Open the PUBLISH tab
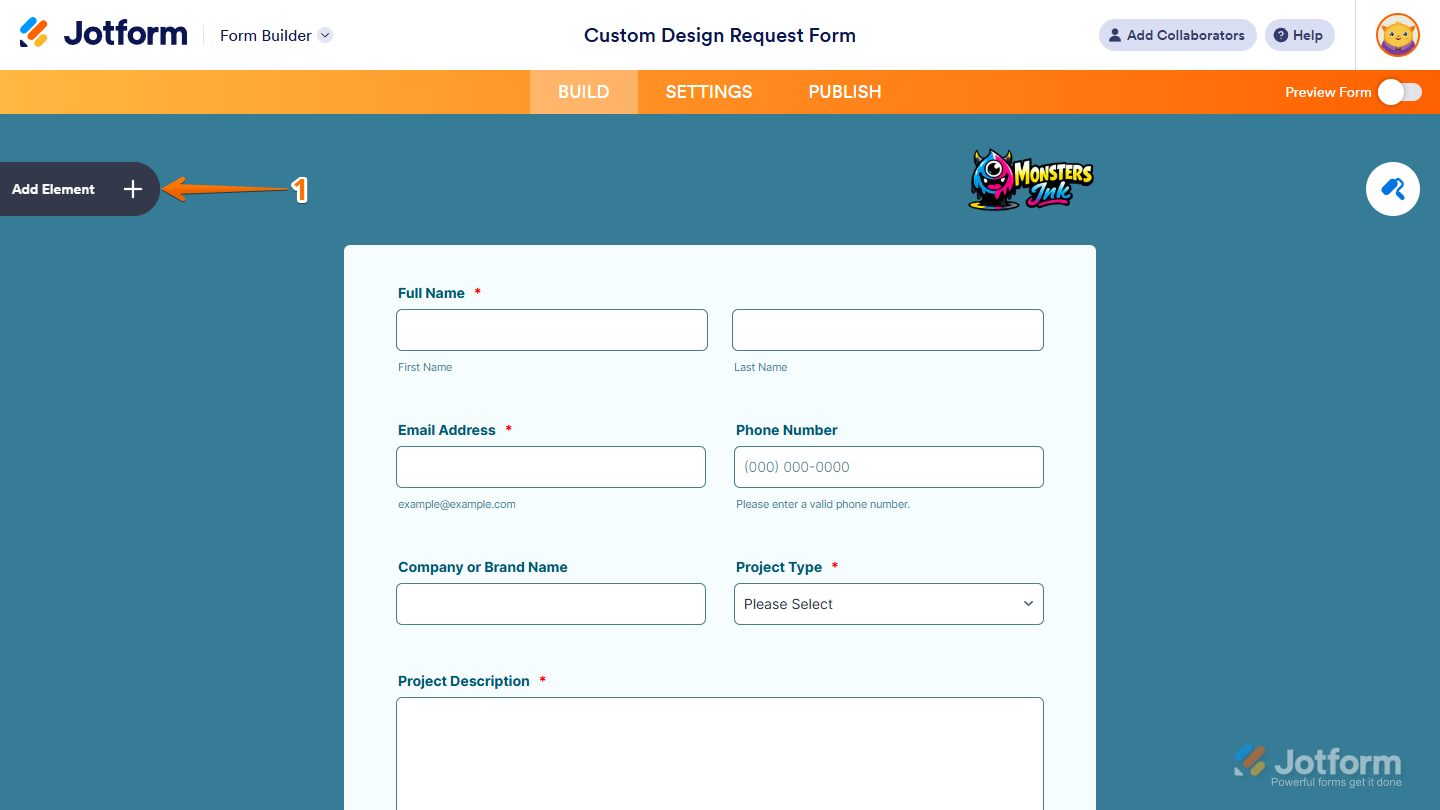The width and height of the screenshot is (1440, 810). [845, 91]
